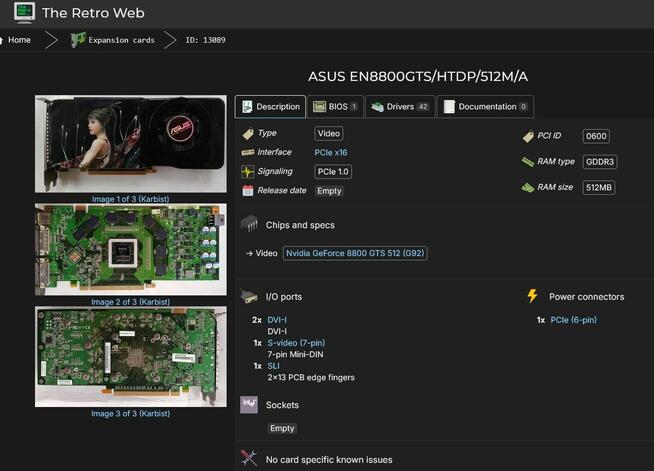Click the Chips and specs heading
Screen dimensions: 654x471
(x=300, y=225)
